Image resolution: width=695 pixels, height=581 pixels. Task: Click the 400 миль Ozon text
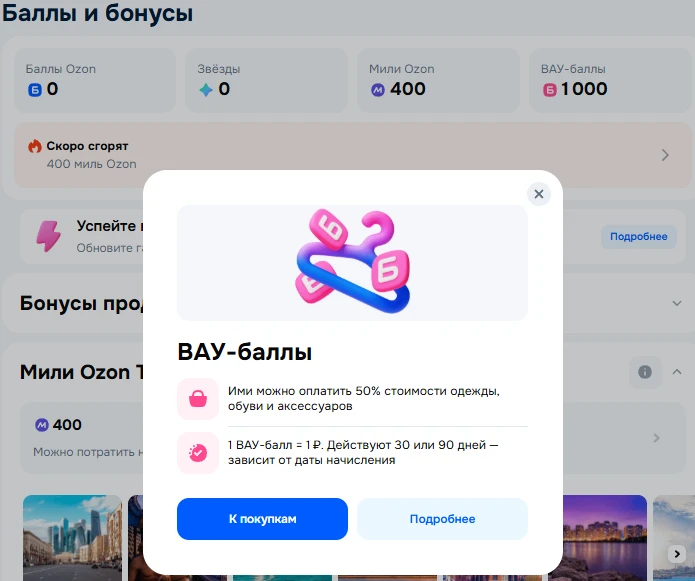[92, 164]
